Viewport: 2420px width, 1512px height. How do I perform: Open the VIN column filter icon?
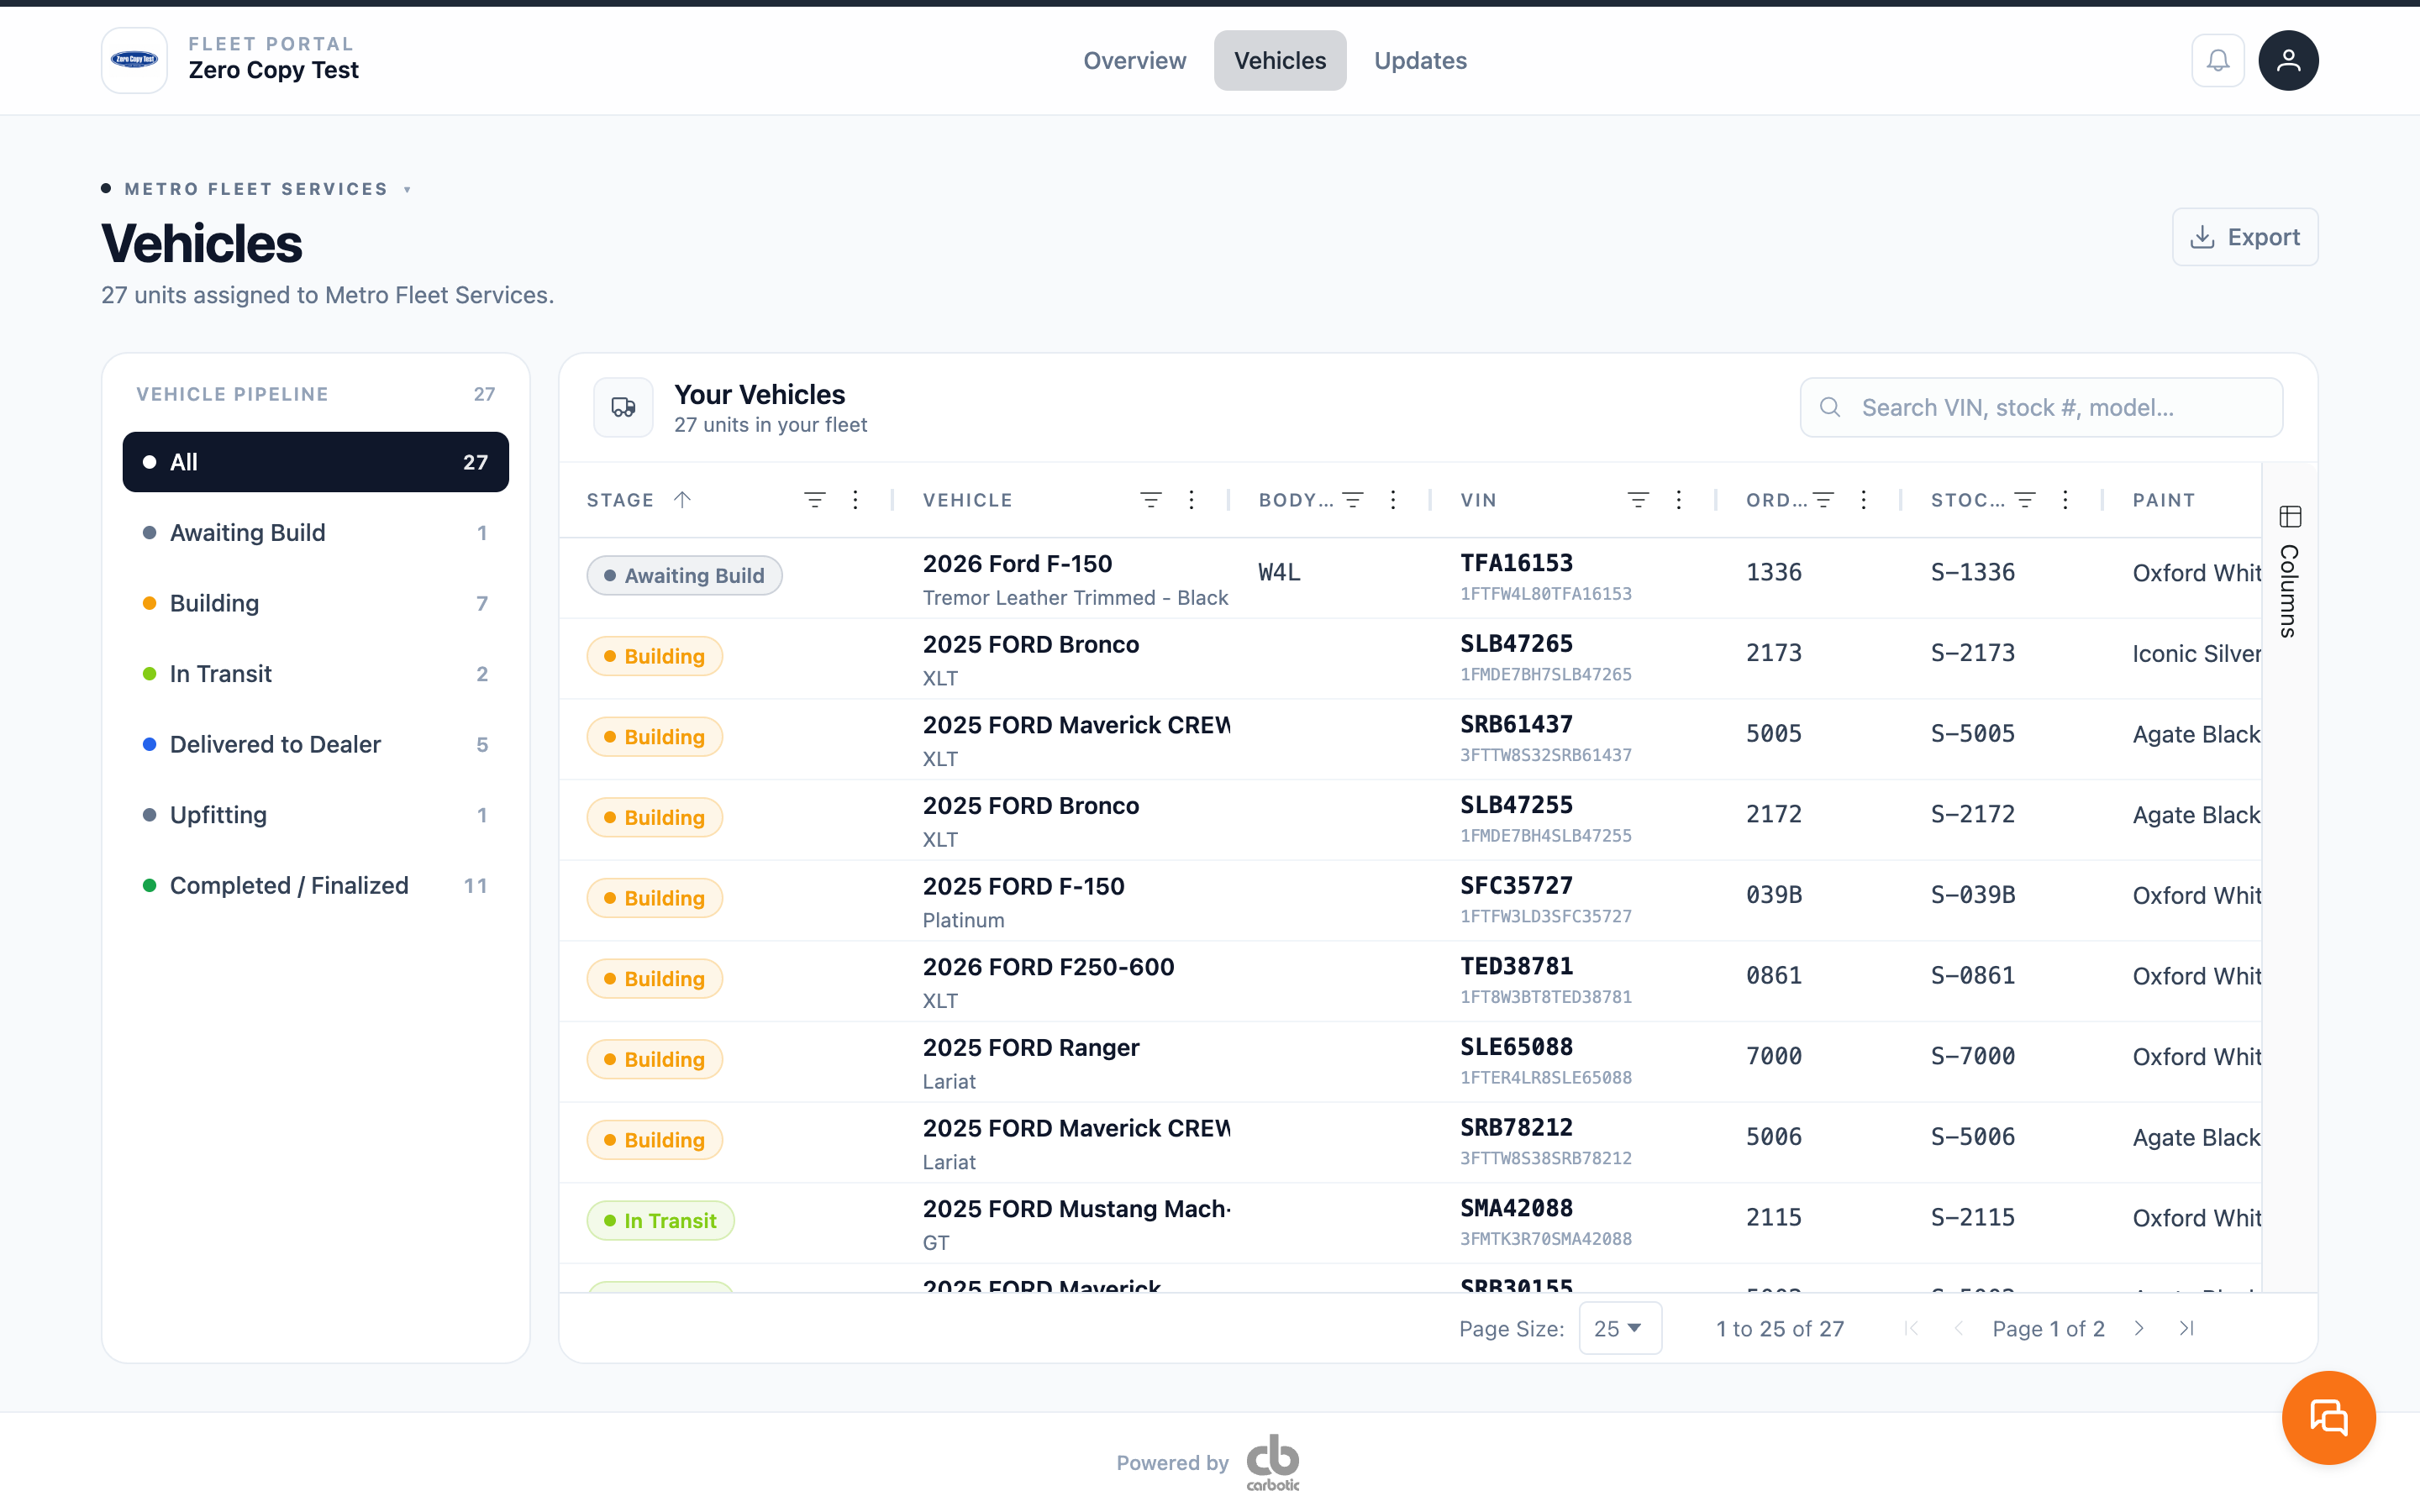1638,499
